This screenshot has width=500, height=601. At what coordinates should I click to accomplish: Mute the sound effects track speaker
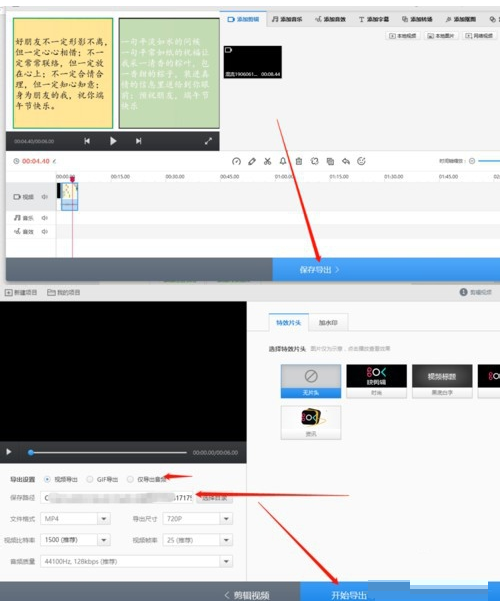[x=45, y=232]
